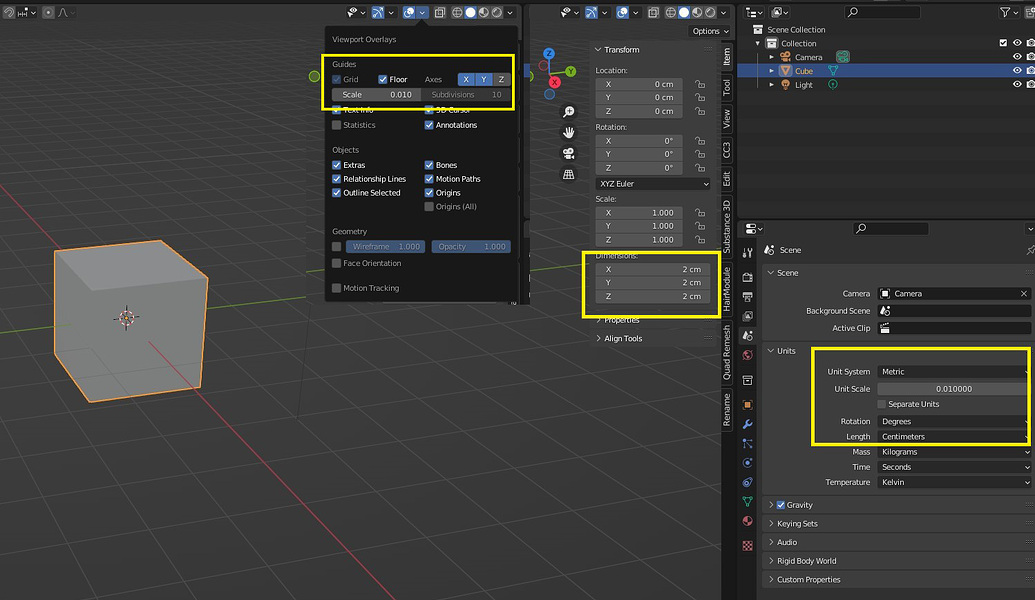Open the Temperature Kelvin dropdown
The width and height of the screenshot is (1035, 600).
click(953, 483)
